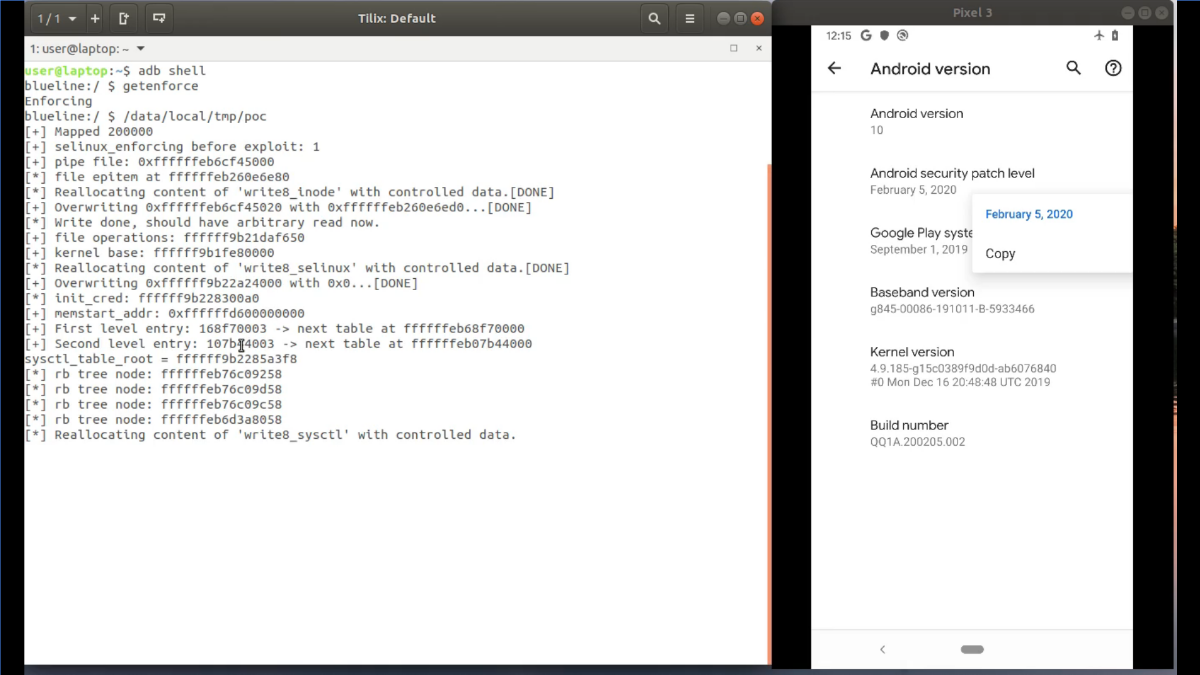Maximize the terminal pane using square icon
This screenshot has width=1200, height=675.
pyautogui.click(x=733, y=48)
